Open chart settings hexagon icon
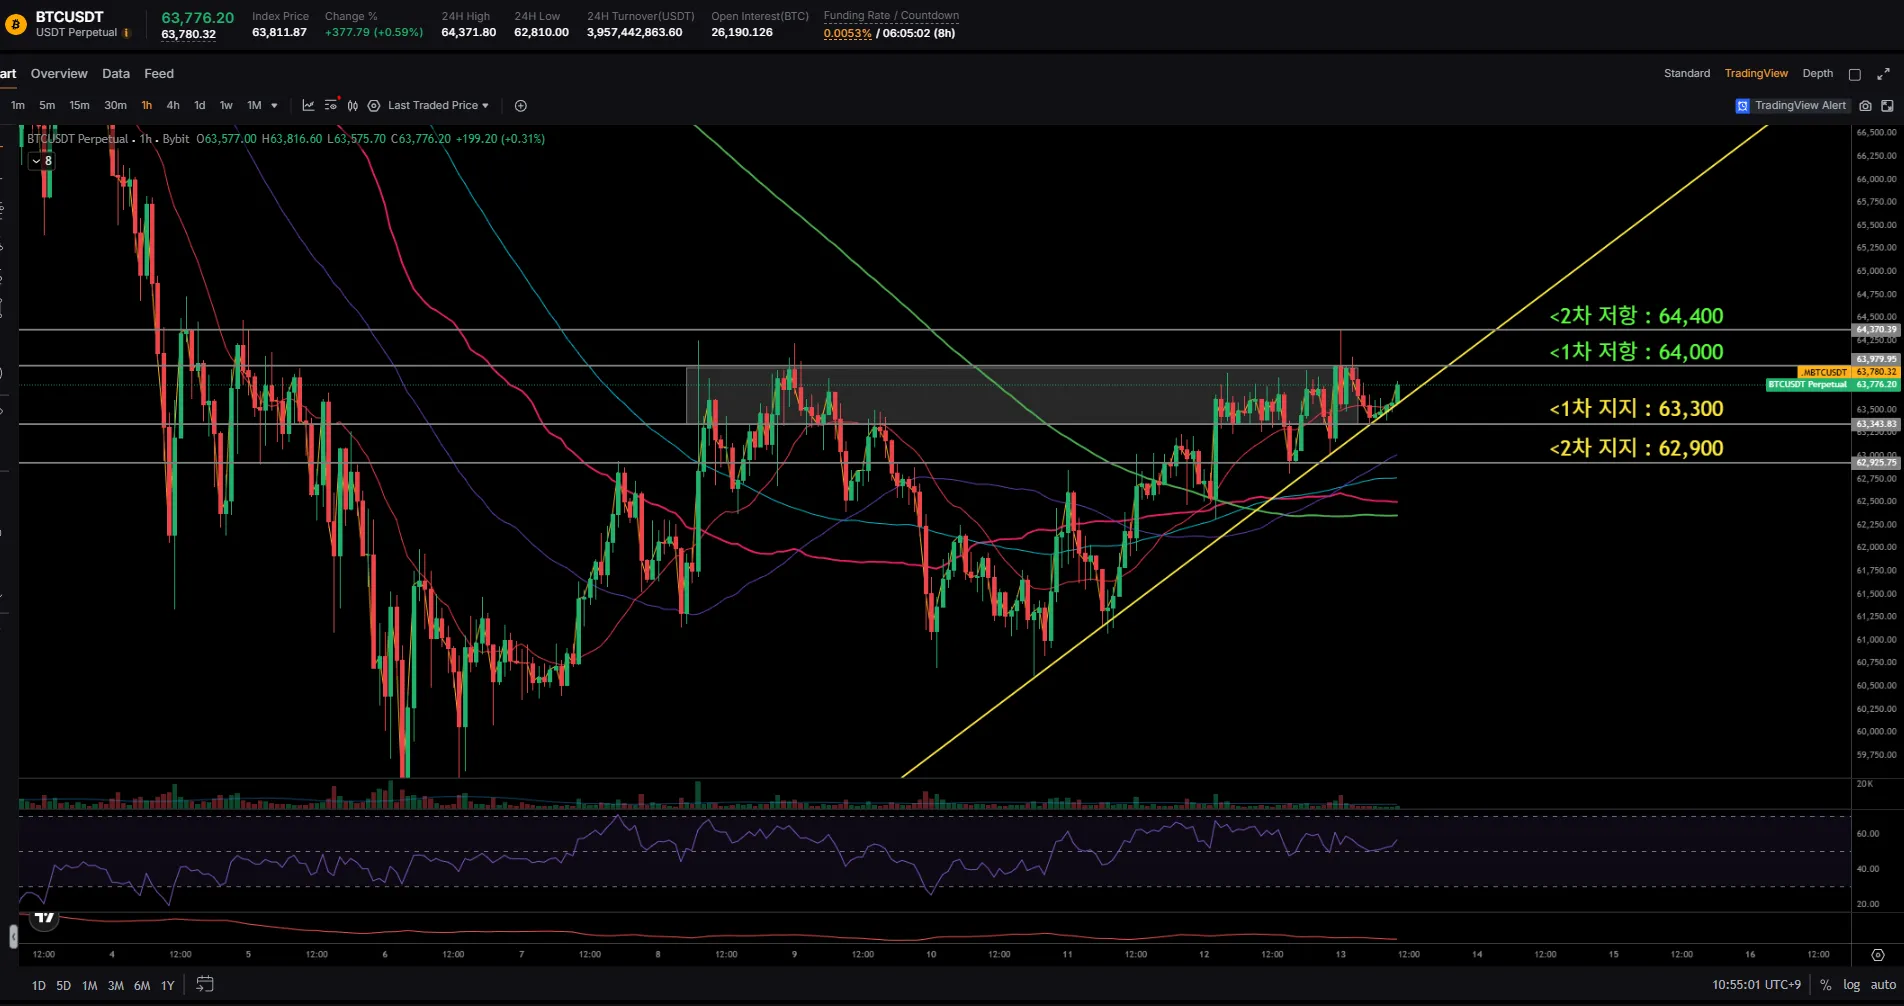This screenshot has height=1006, width=1904. click(x=374, y=105)
